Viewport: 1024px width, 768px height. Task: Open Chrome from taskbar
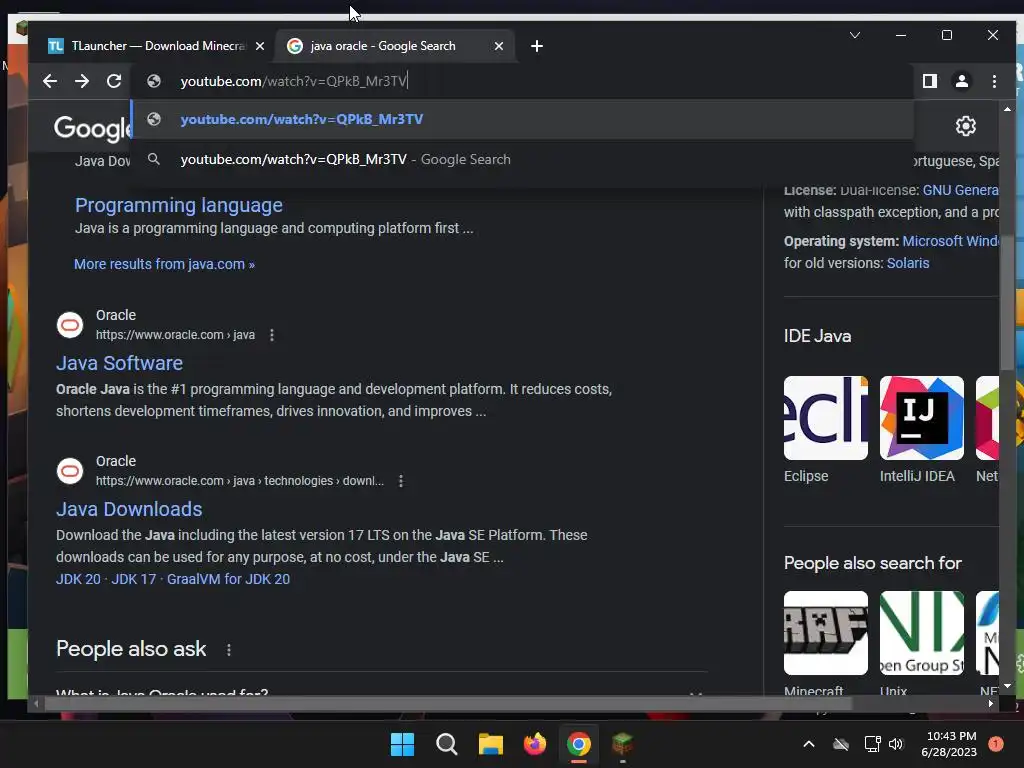click(x=579, y=744)
